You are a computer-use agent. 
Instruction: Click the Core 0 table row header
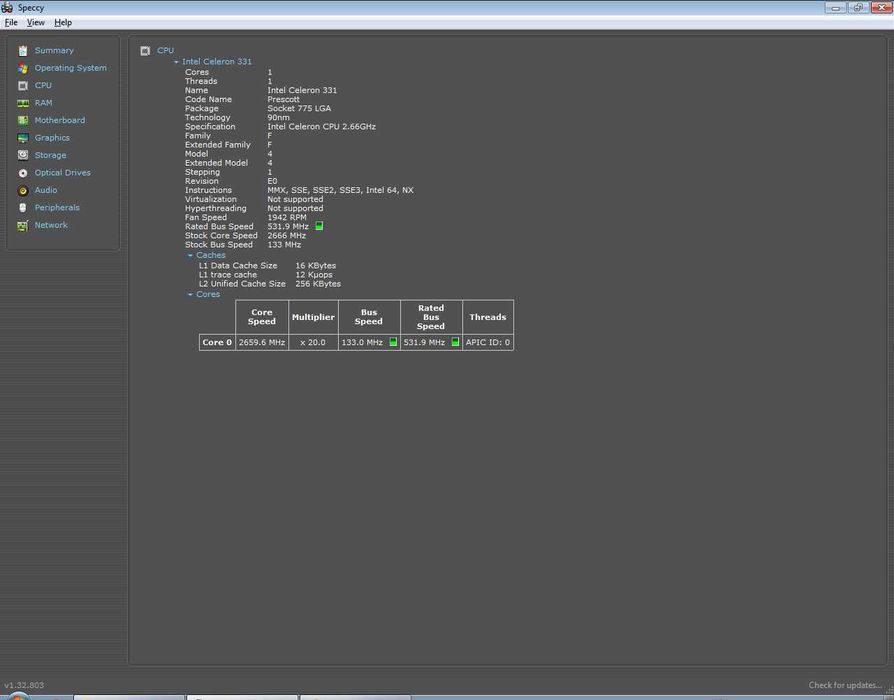(x=217, y=342)
